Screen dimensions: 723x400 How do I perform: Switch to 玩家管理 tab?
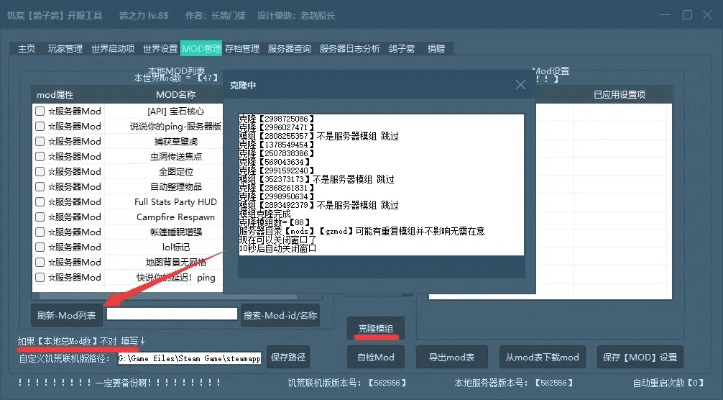(x=65, y=48)
